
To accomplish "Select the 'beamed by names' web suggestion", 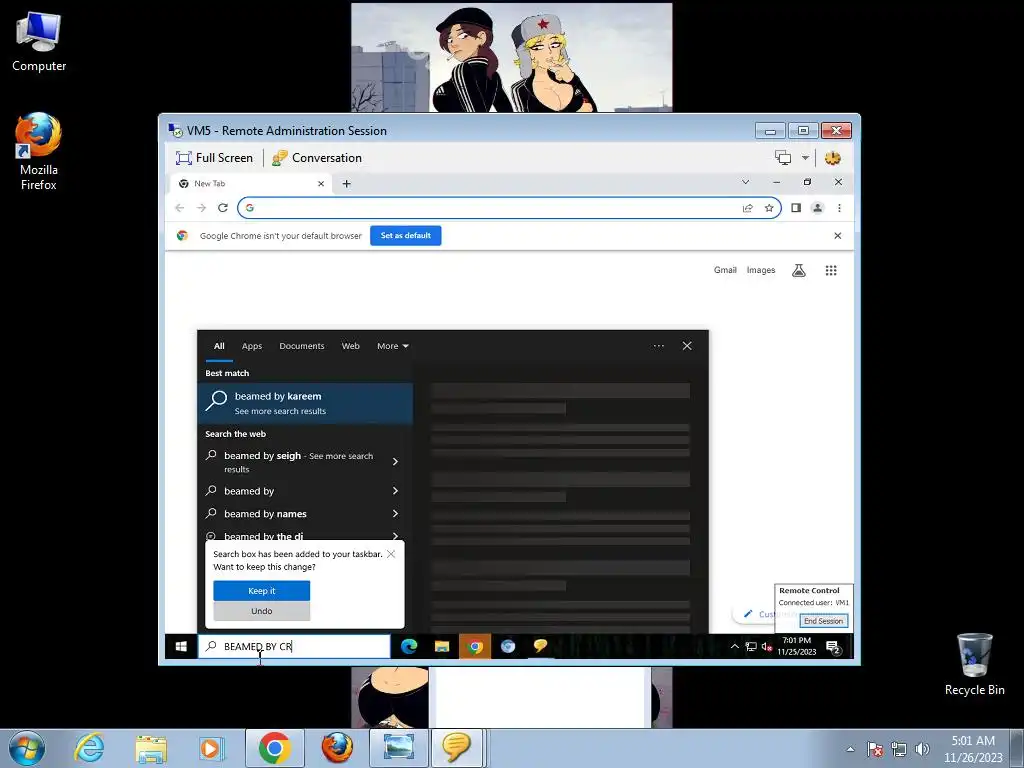I will pyautogui.click(x=265, y=514).
